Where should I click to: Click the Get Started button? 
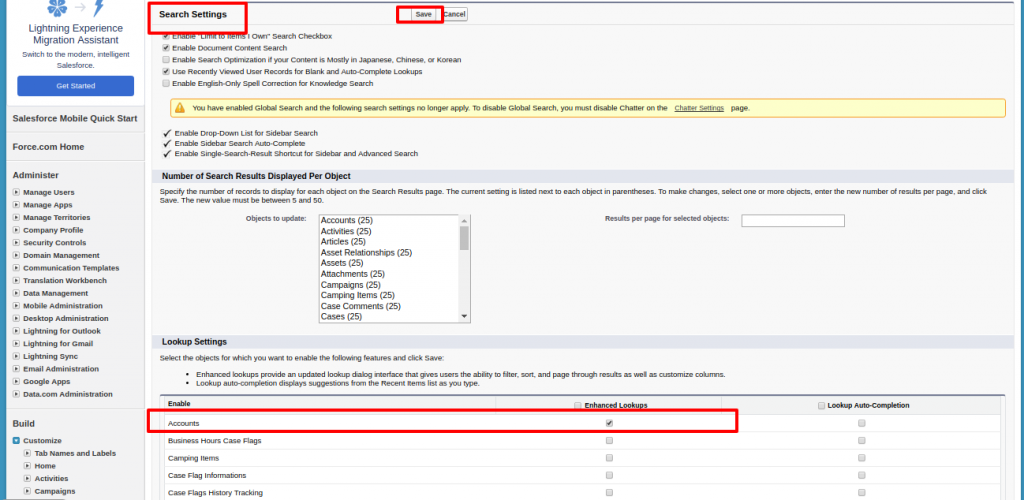[75, 86]
